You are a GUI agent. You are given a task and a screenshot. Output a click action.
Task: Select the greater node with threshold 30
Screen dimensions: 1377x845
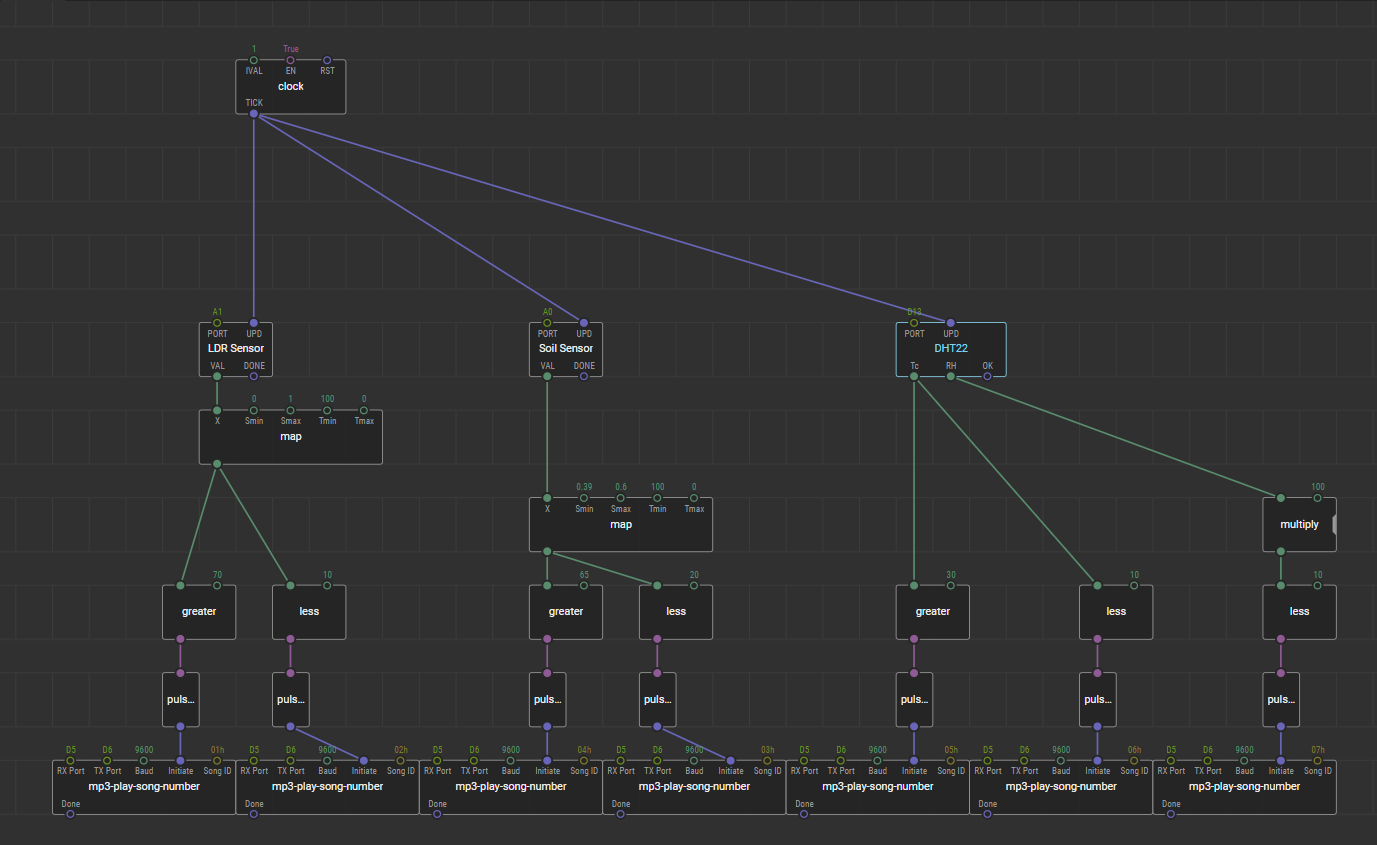933,612
